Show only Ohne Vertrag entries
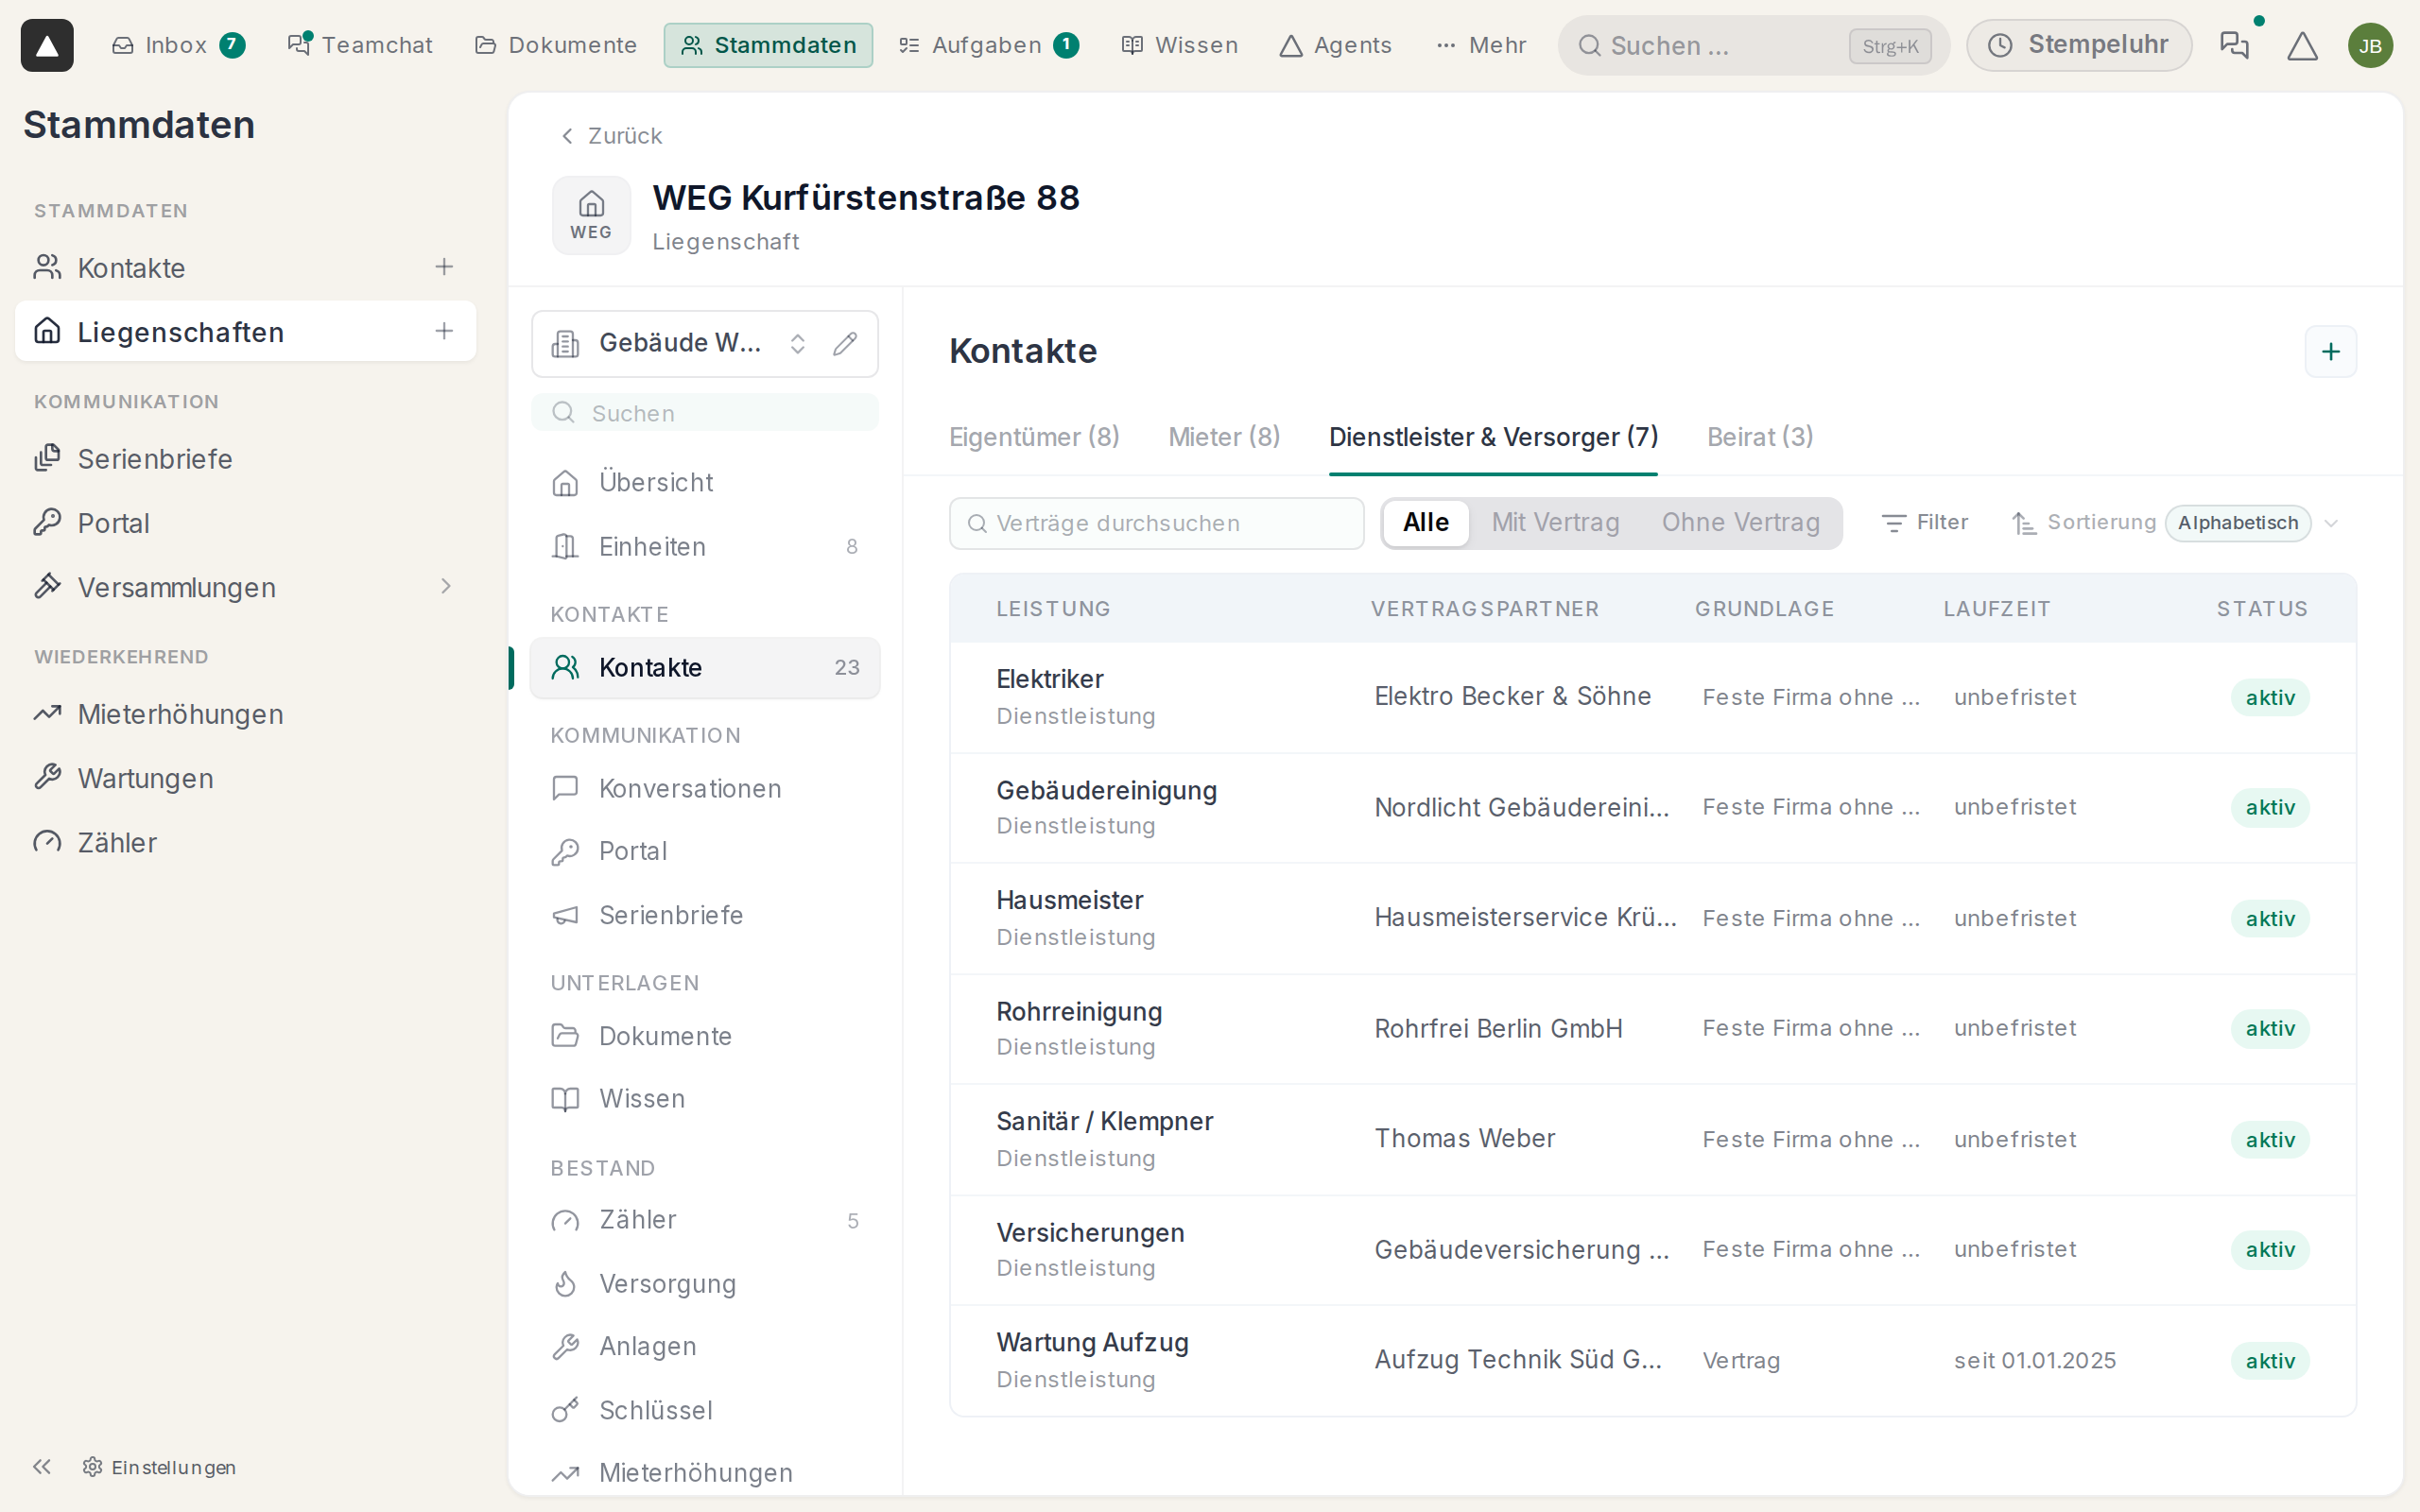The width and height of the screenshot is (2420, 1512). [x=1740, y=522]
